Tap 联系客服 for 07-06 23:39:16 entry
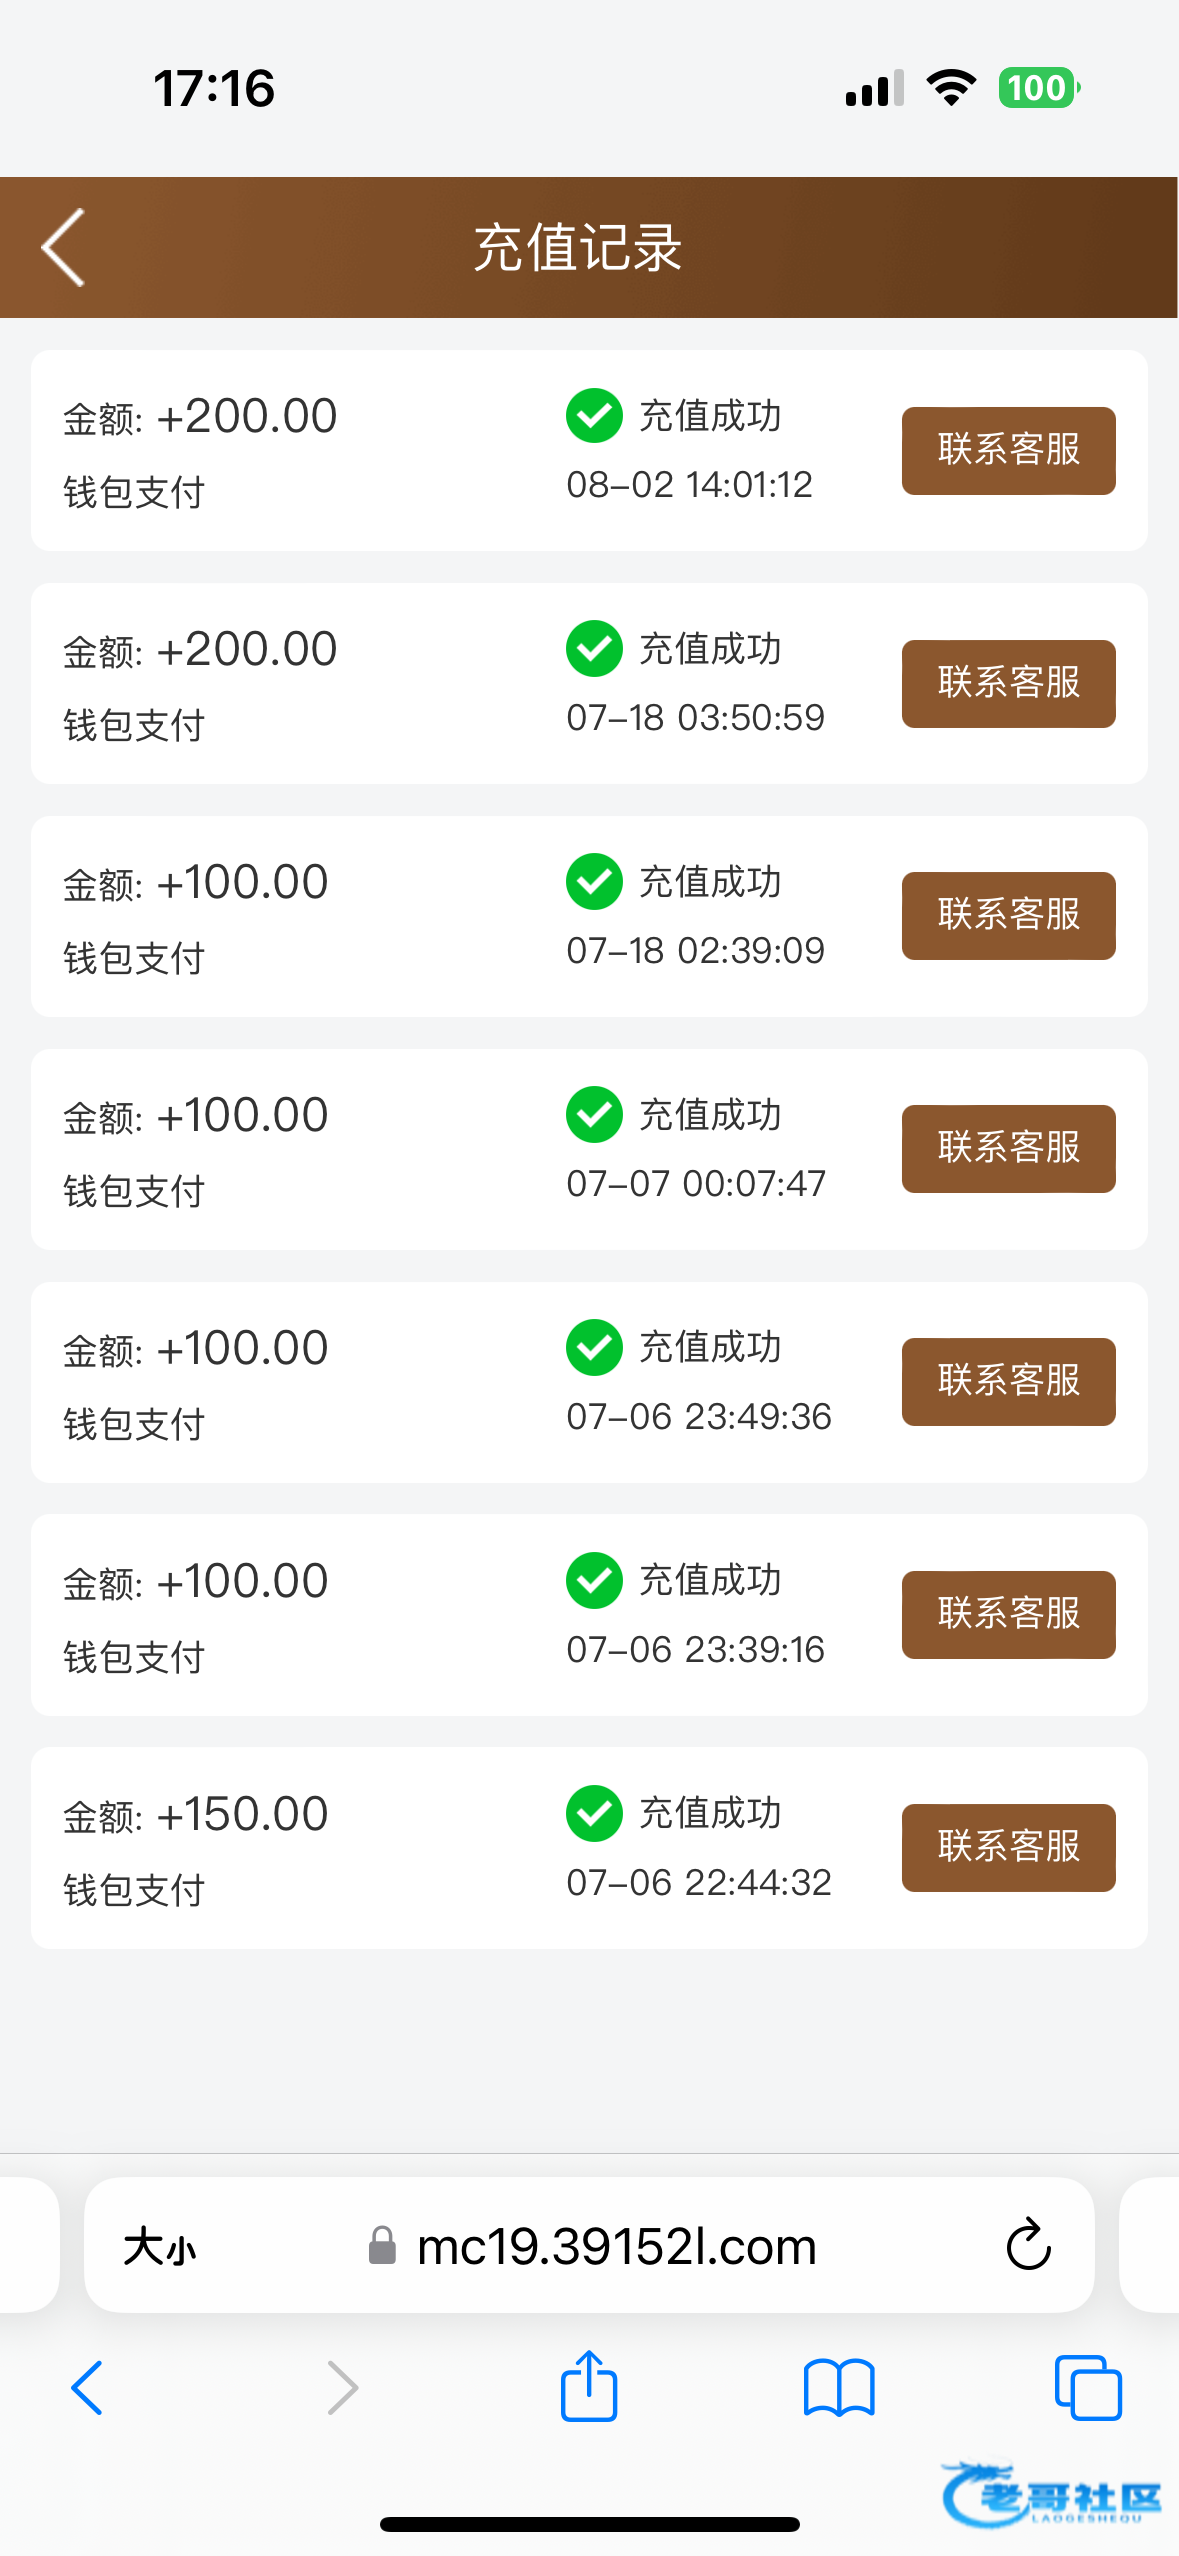Viewport: 1179px width, 2556px height. pos(1008,1614)
